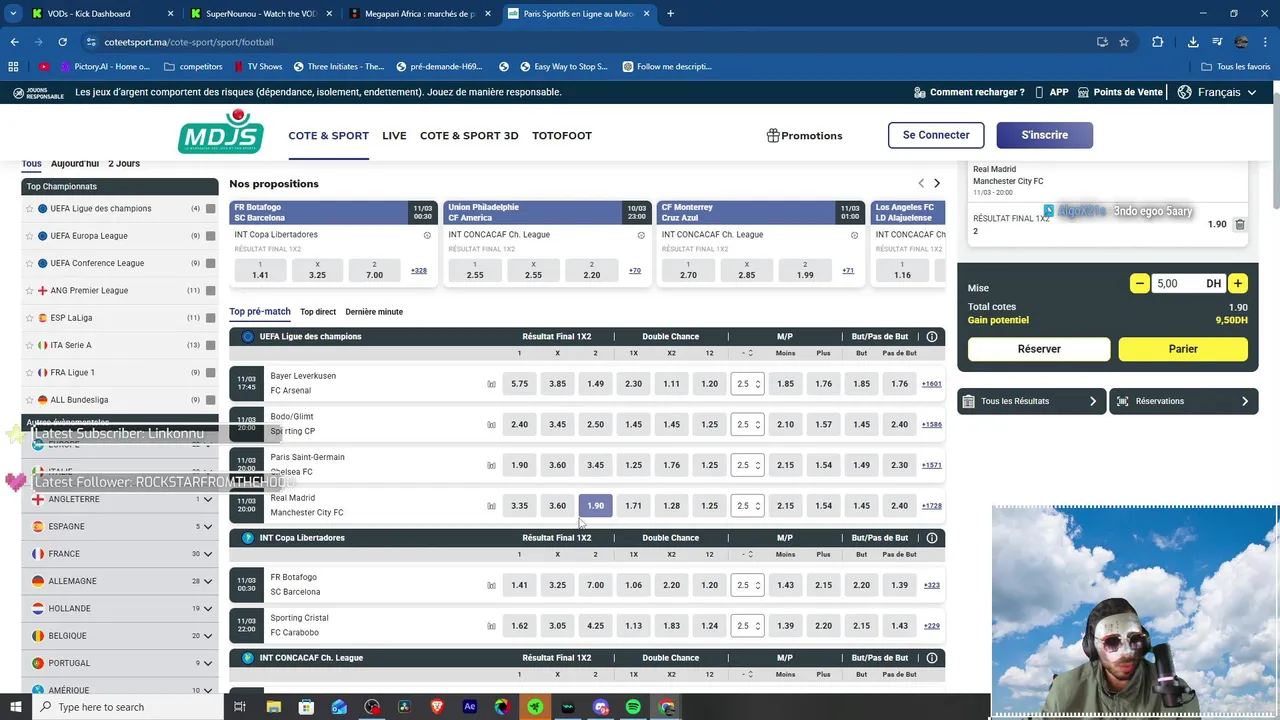Screen dimensions: 1280x720
Task: Open browser extensions puzzle icon
Action: [x=1157, y=42]
